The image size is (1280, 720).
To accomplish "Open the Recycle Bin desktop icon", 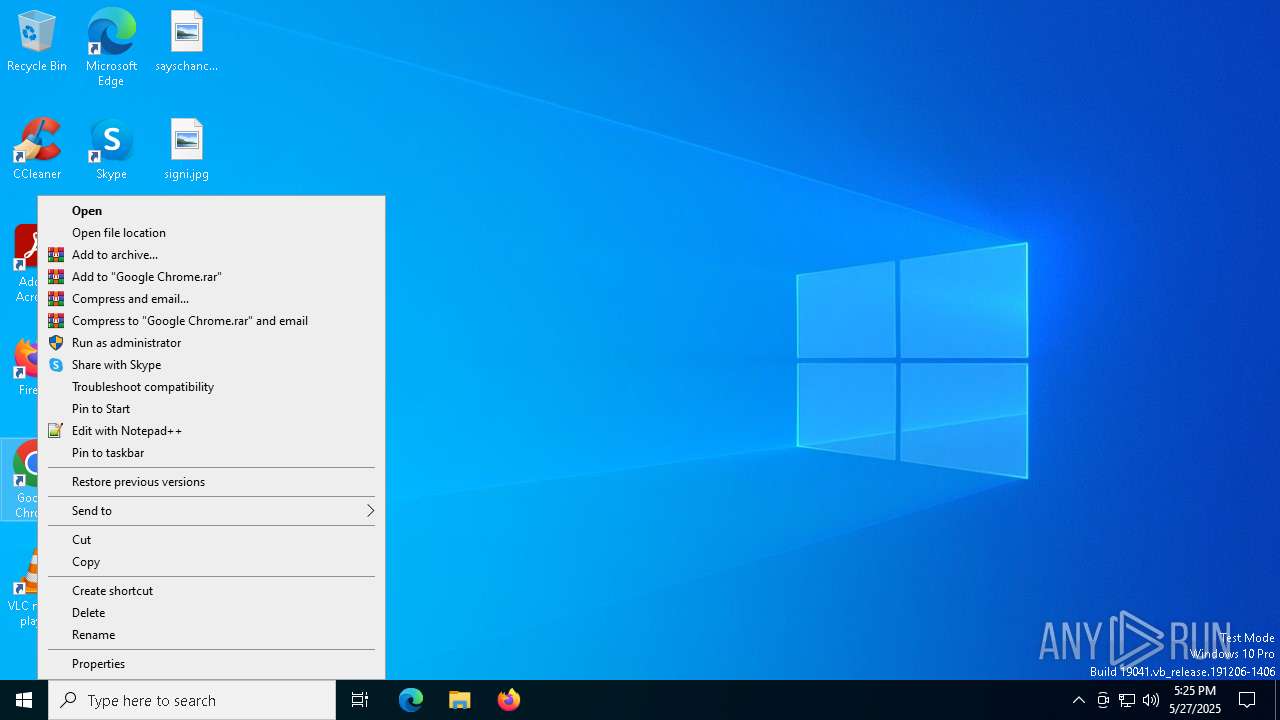I will point(37,41).
